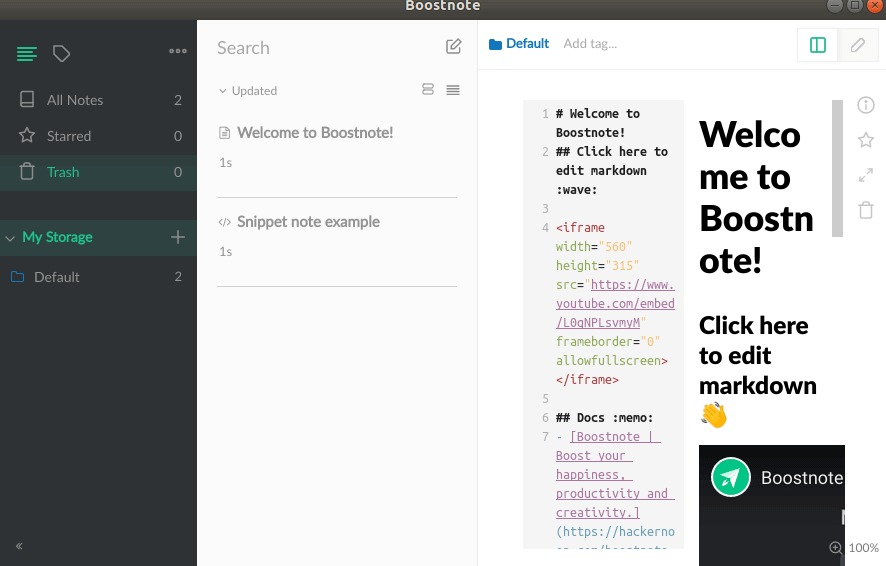Image resolution: width=886 pixels, height=566 pixels.
Task: Collapse the sidebar with double-chevron icon
Action: coord(19,546)
